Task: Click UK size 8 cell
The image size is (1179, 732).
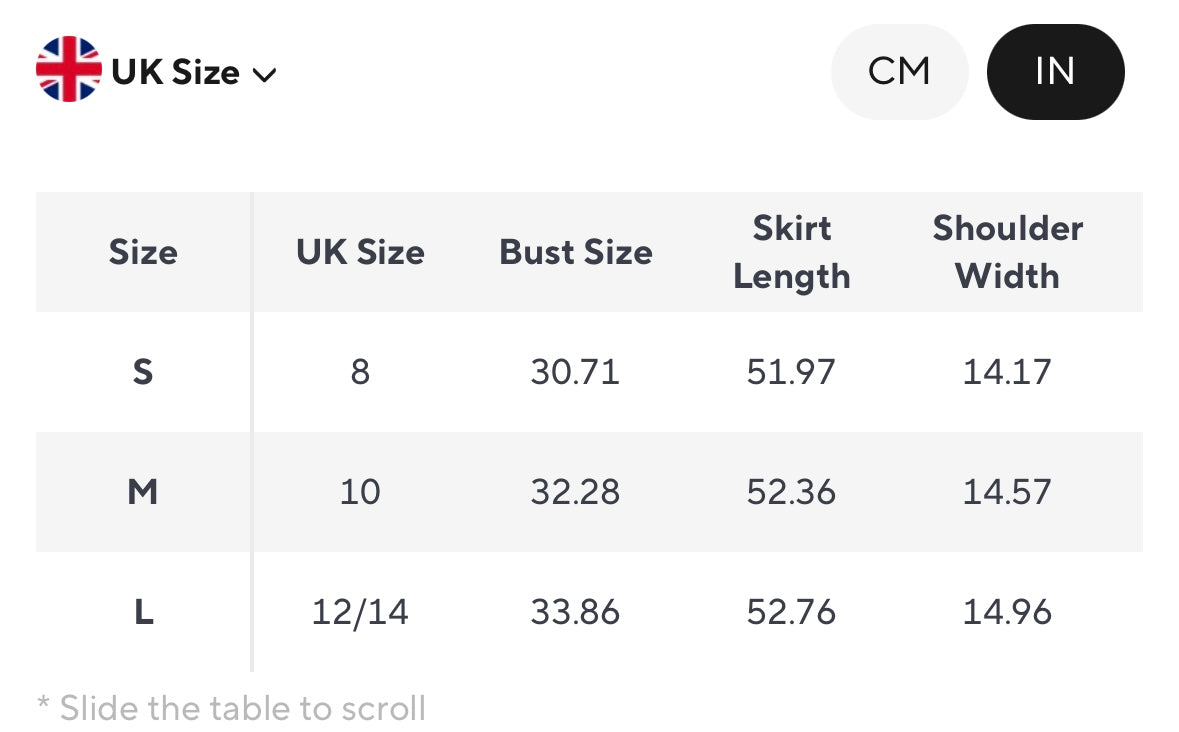Action: click(x=360, y=372)
